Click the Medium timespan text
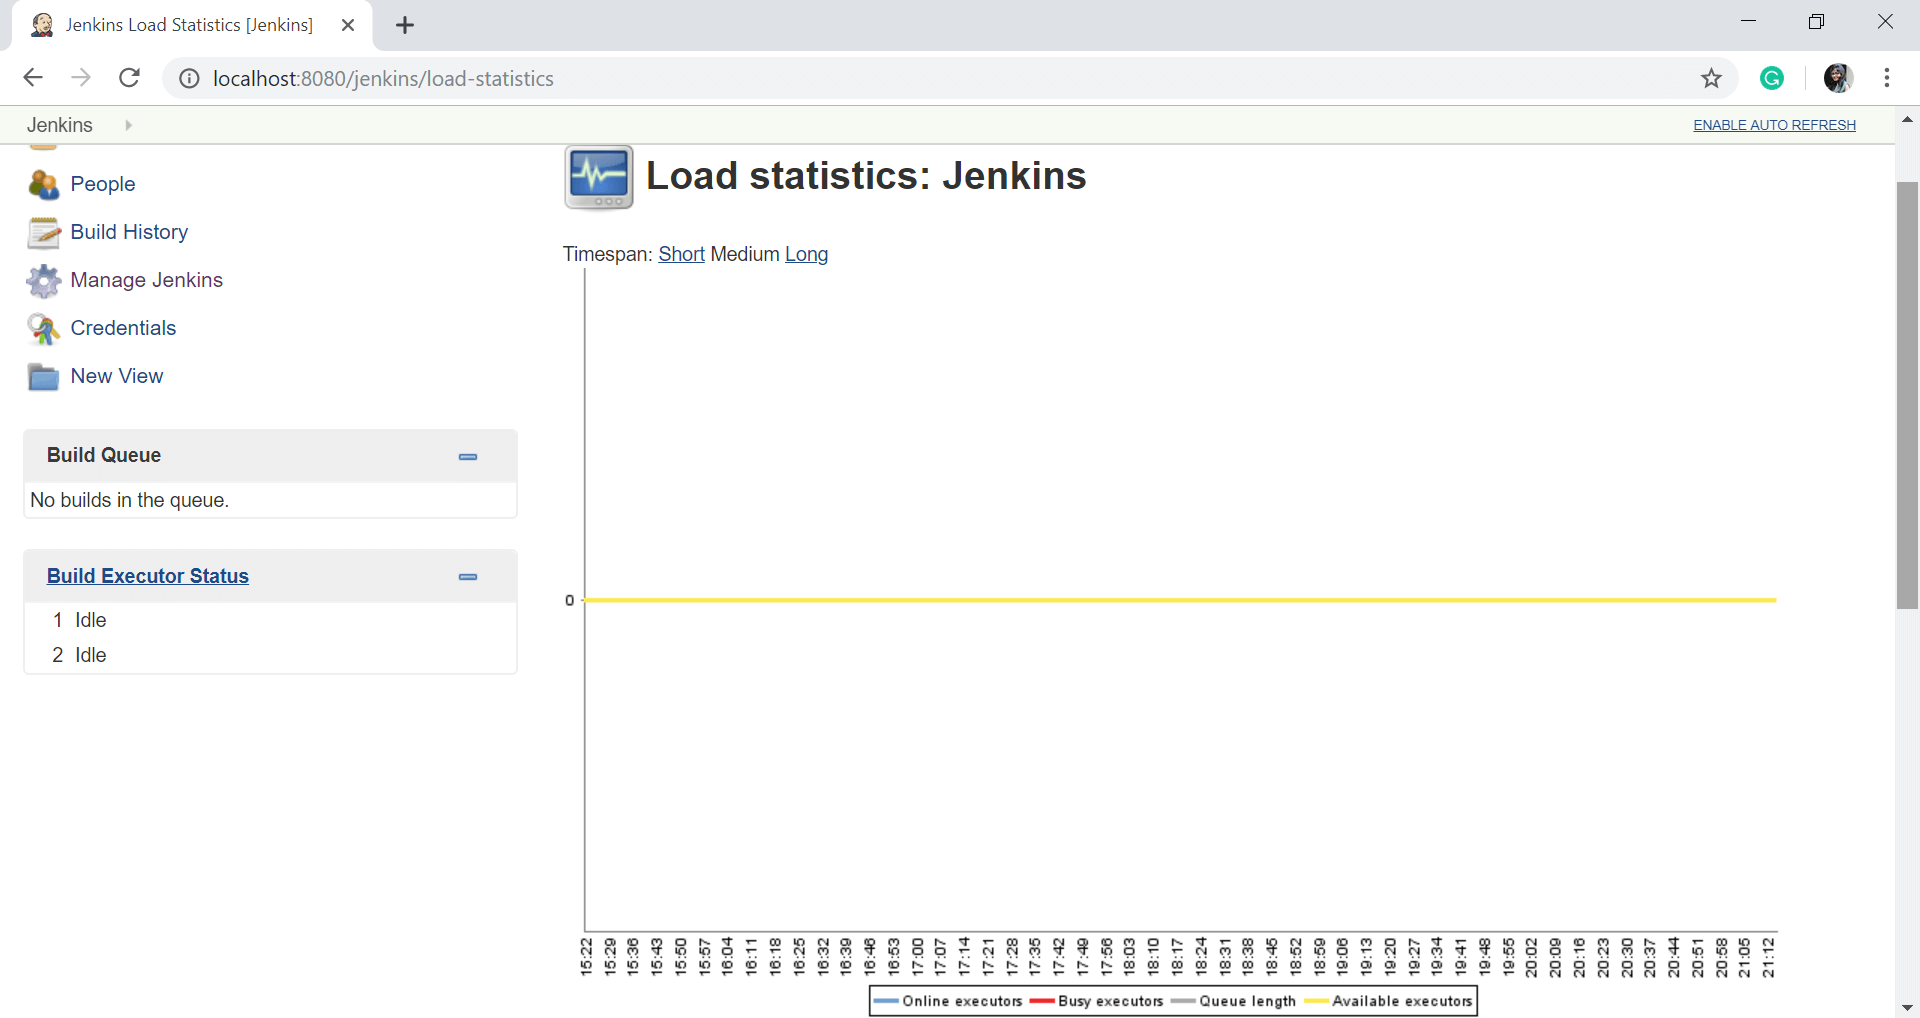This screenshot has height=1018, width=1920. coord(744,254)
